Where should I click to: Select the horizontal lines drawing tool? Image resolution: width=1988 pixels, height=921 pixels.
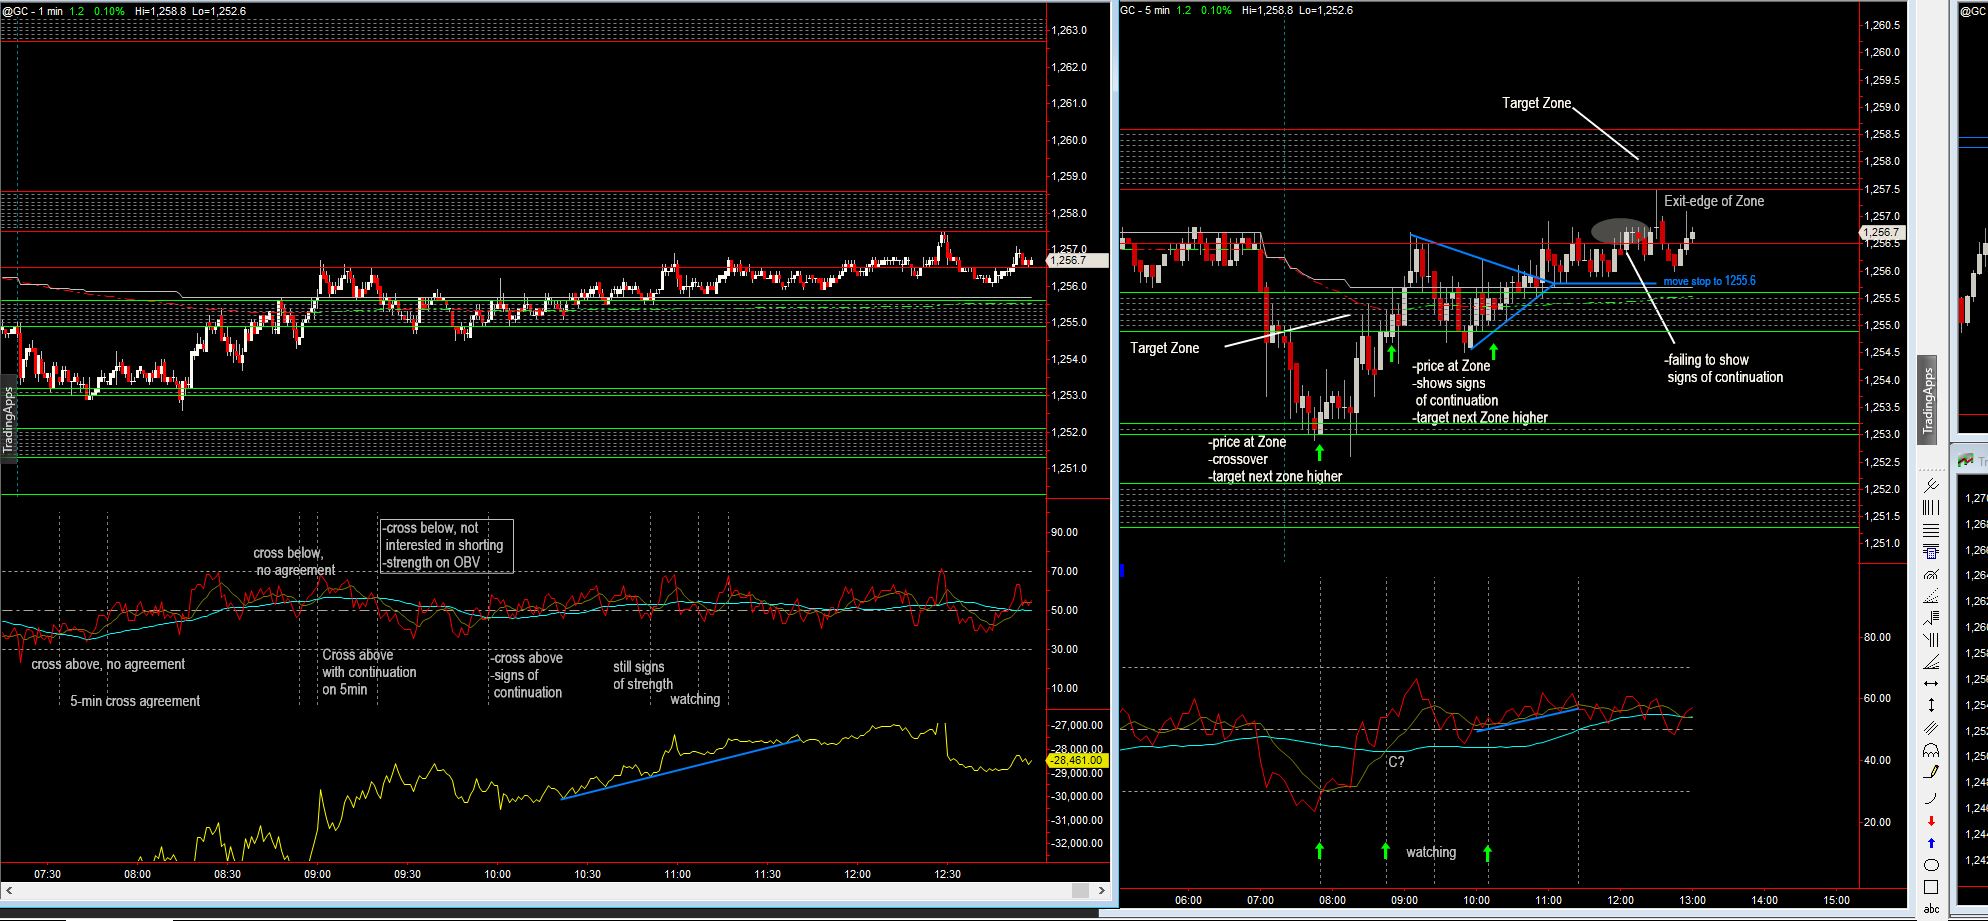click(x=1931, y=530)
